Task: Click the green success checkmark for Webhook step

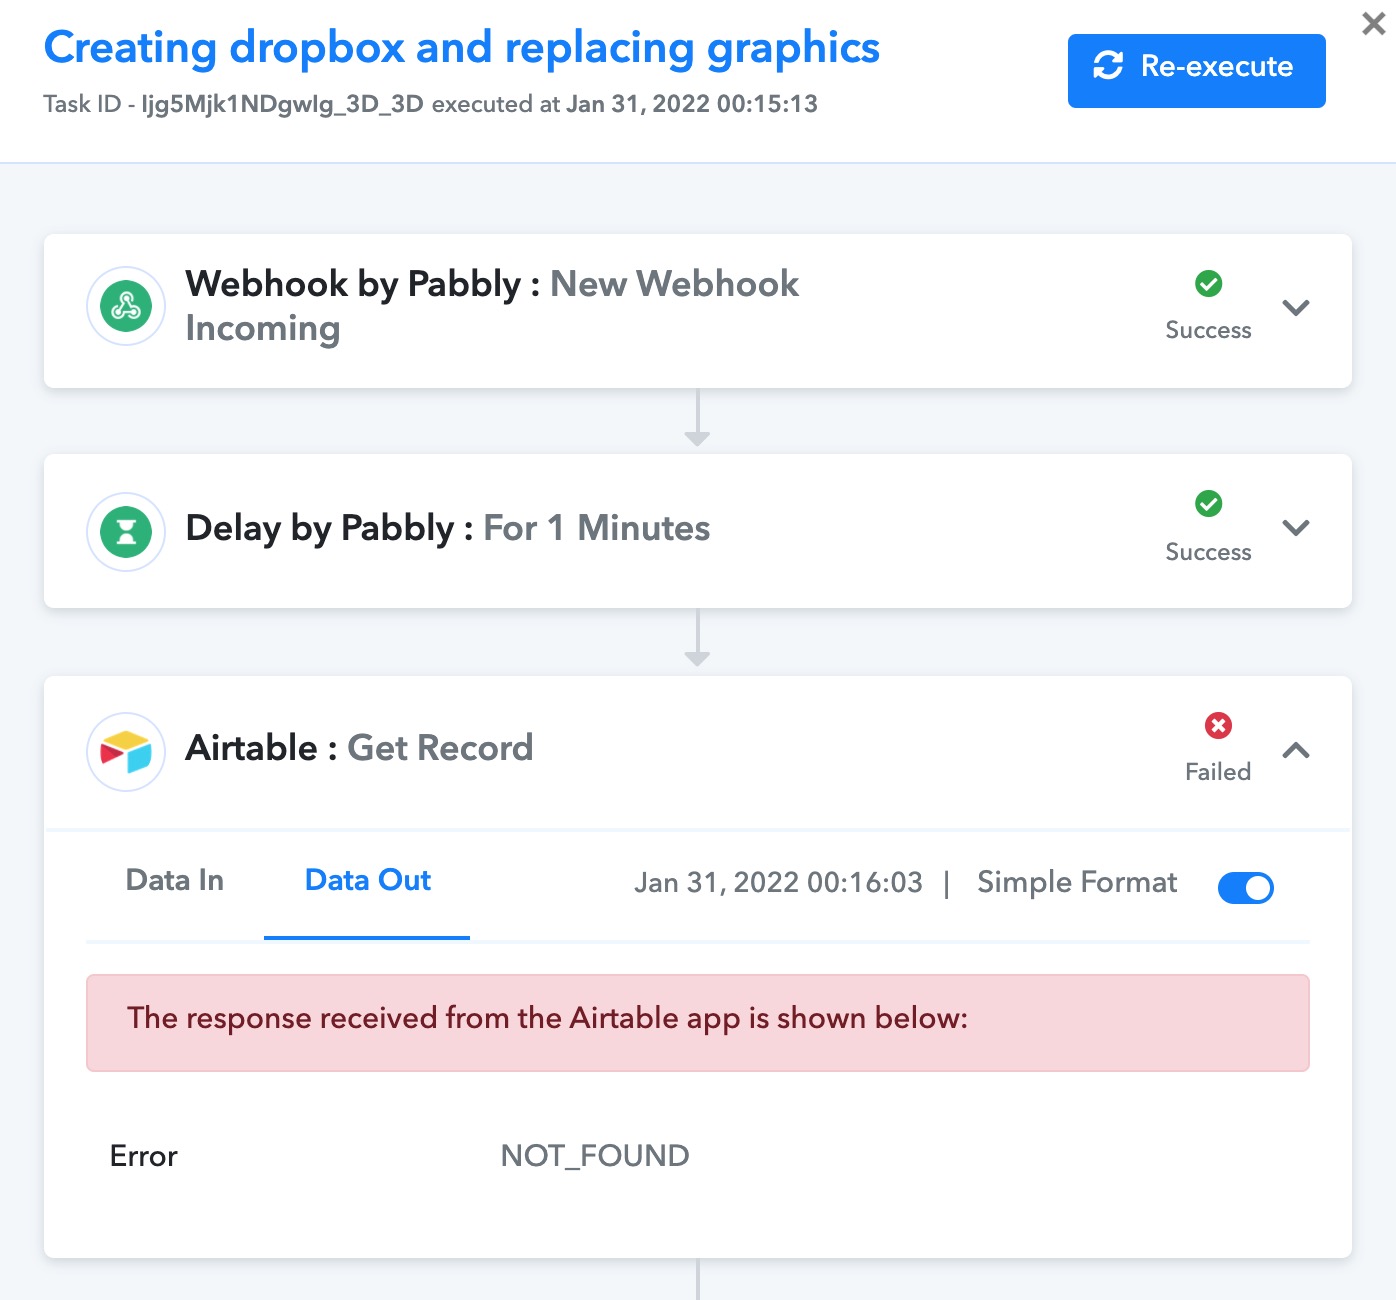Action: coord(1208,284)
